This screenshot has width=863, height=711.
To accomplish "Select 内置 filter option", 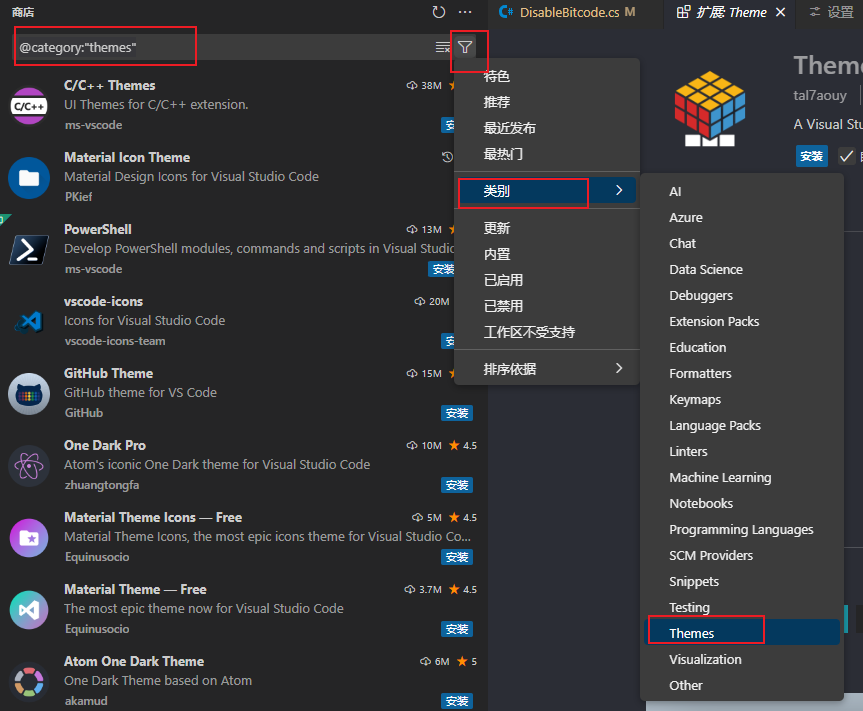I will click(x=548, y=254).
